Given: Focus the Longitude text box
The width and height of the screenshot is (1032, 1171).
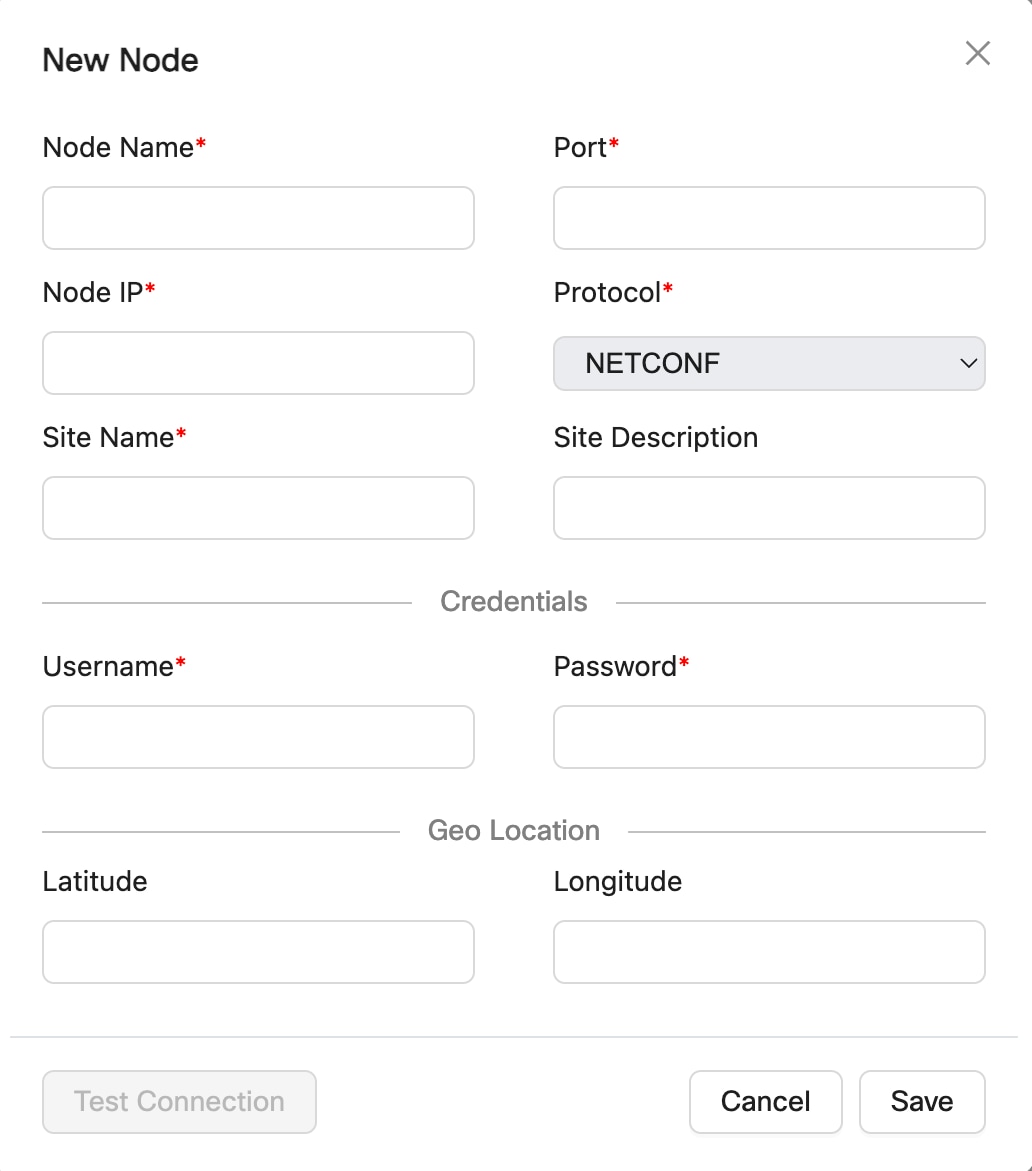Looking at the screenshot, I should point(769,952).
